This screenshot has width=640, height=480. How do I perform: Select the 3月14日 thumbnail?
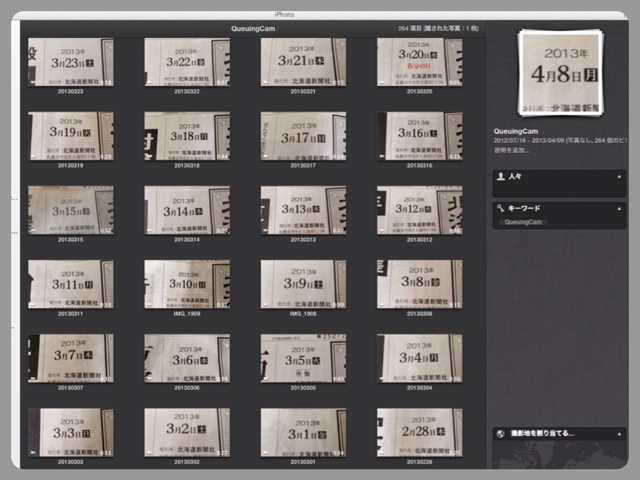[187, 210]
